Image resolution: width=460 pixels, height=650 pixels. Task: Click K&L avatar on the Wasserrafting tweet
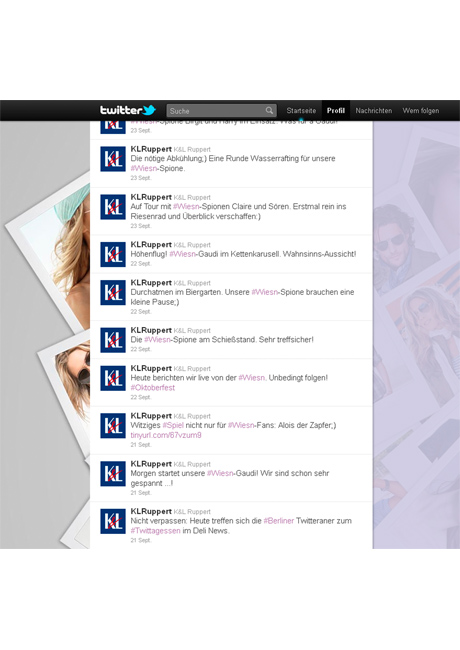pos(113,159)
